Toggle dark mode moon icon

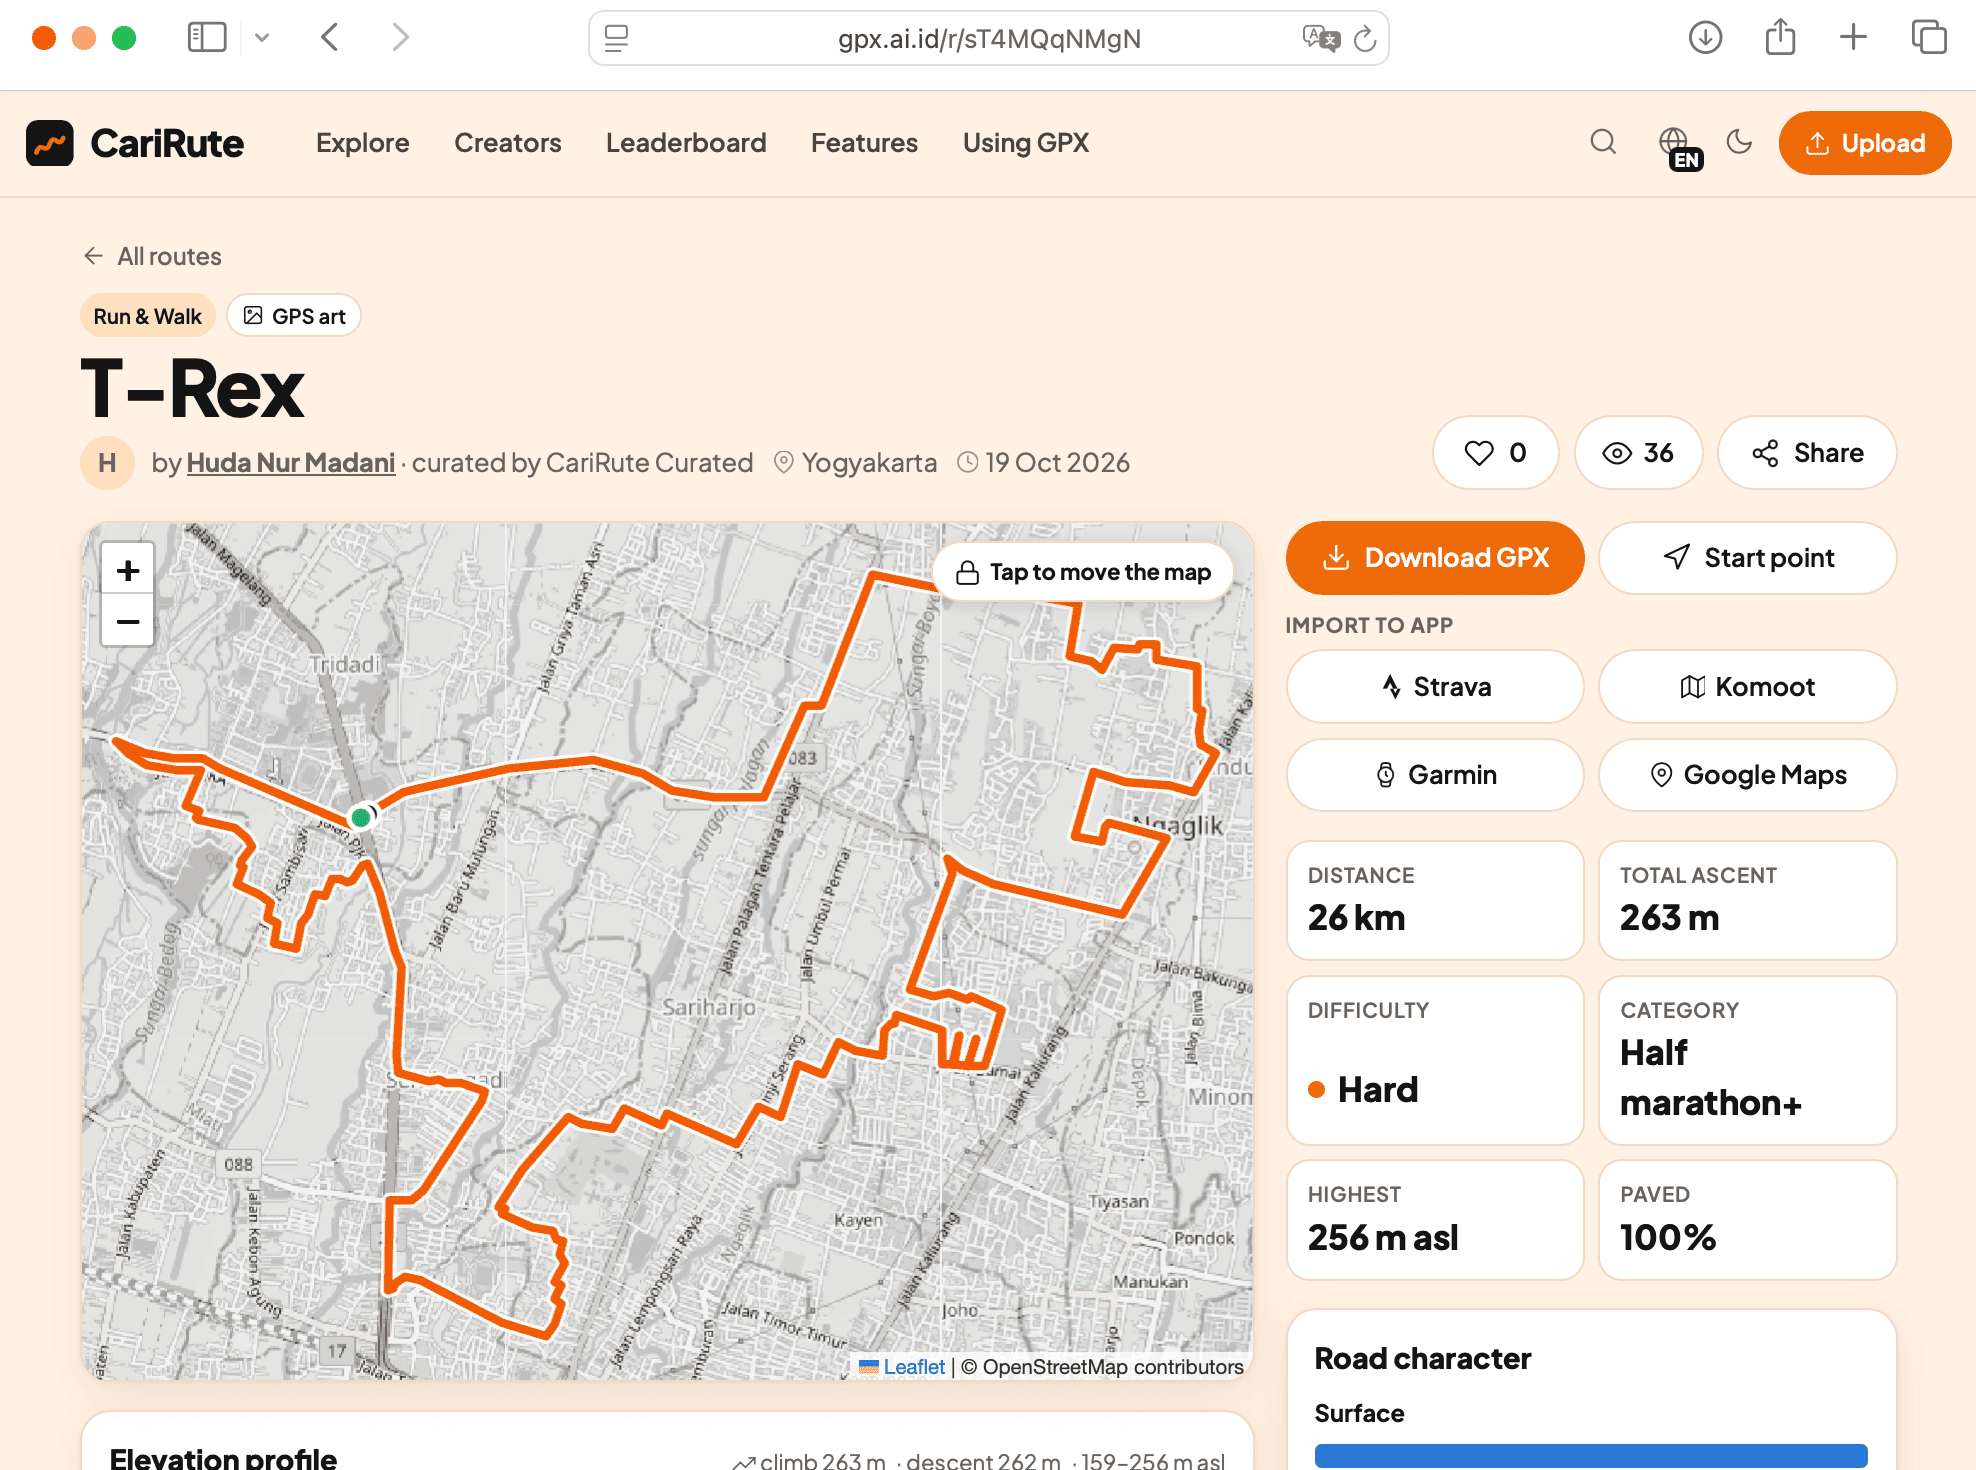pyautogui.click(x=1739, y=142)
